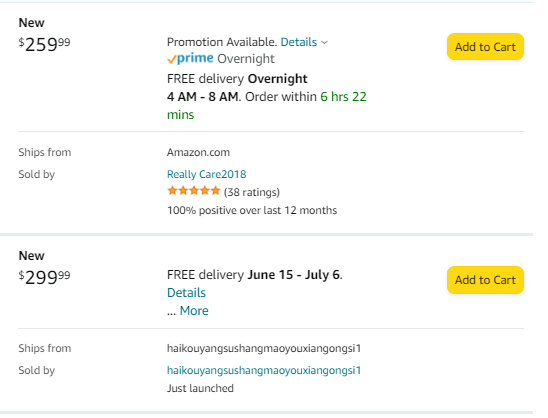Open haikouyangsushangmaoyouxiangongsi1 seller link
The width and height of the screenshot is (548, 418).
coord(264,370)
